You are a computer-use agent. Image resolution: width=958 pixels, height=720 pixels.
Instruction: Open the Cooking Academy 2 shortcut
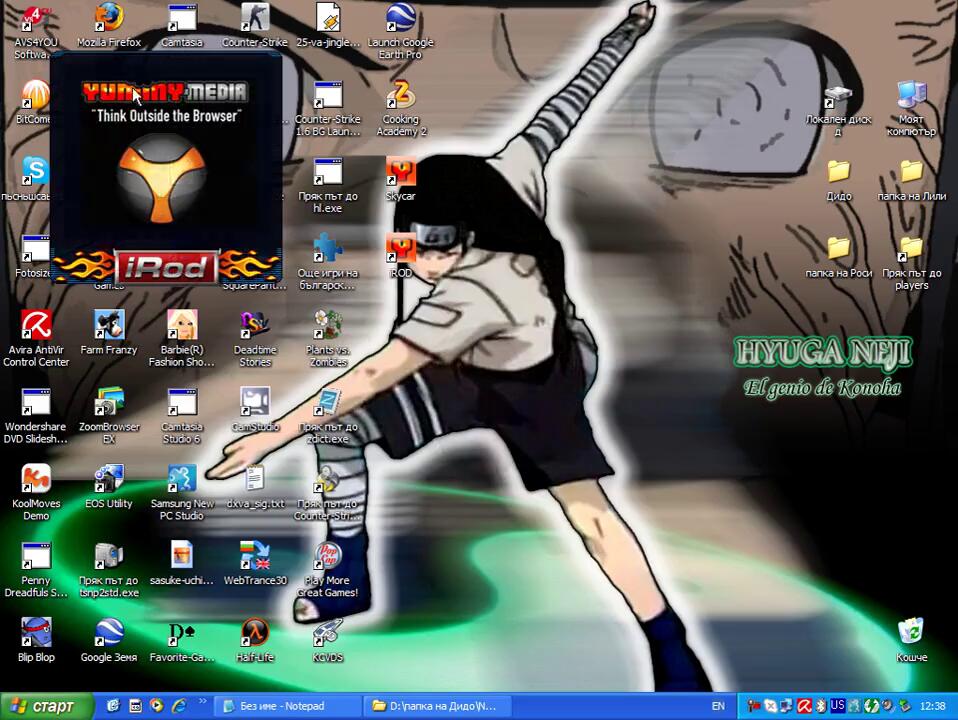click(401, 96)
